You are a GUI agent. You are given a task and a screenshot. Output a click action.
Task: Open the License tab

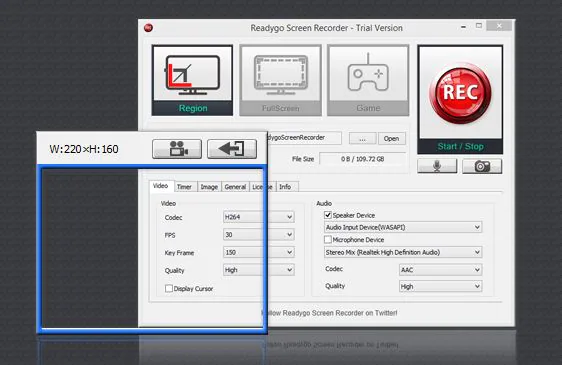pos(262,187)
